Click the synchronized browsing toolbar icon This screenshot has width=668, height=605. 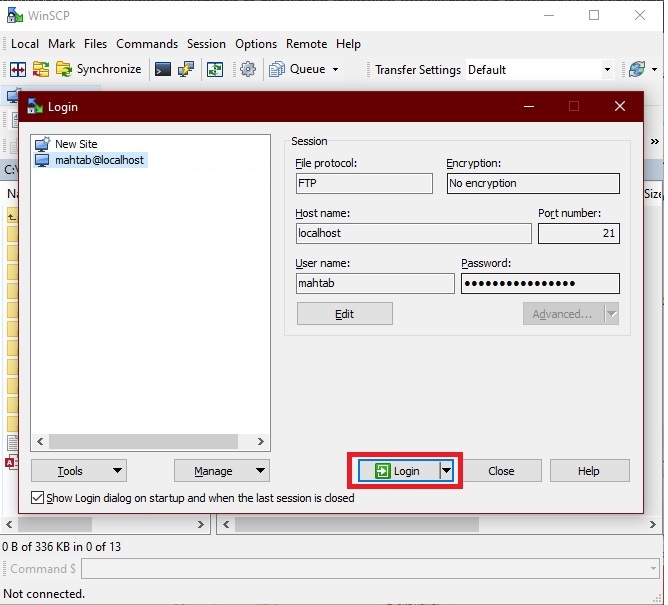[x=215, y=69]
